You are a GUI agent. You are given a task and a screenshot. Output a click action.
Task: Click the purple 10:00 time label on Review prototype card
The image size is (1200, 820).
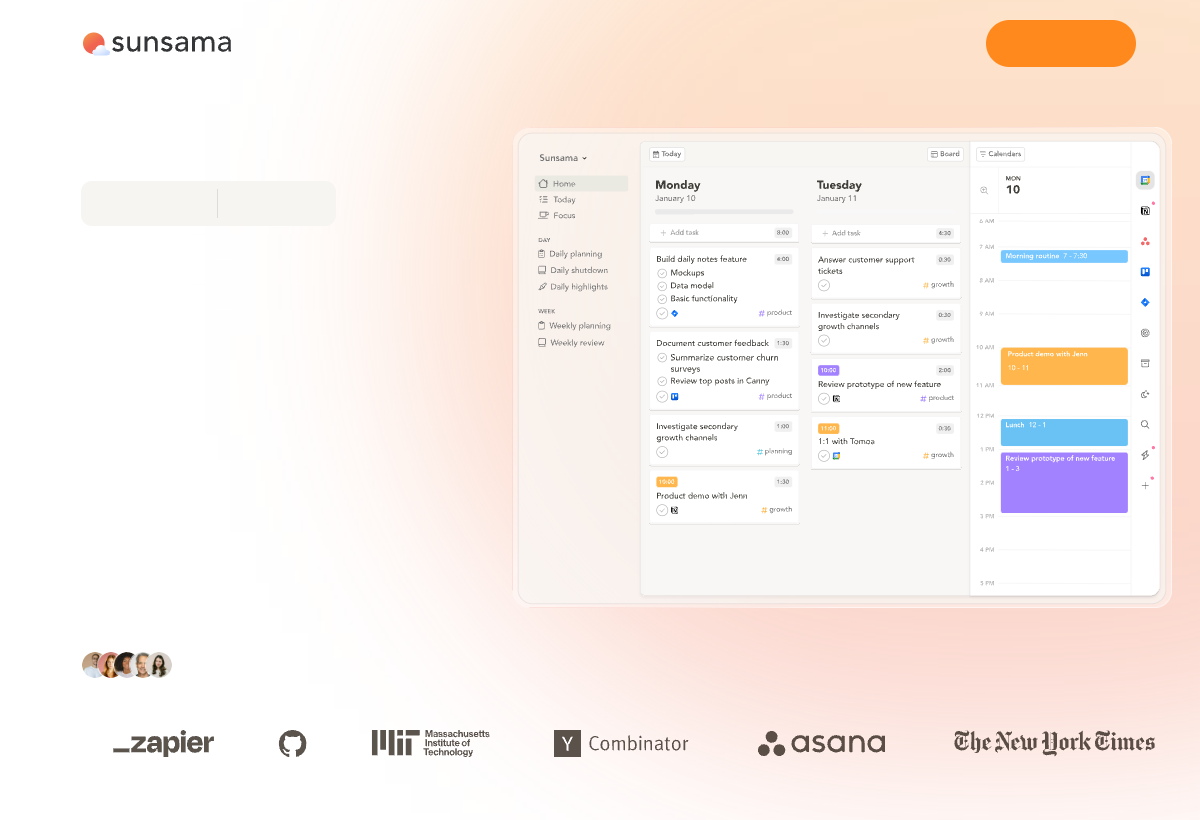(x=828, y=370)
